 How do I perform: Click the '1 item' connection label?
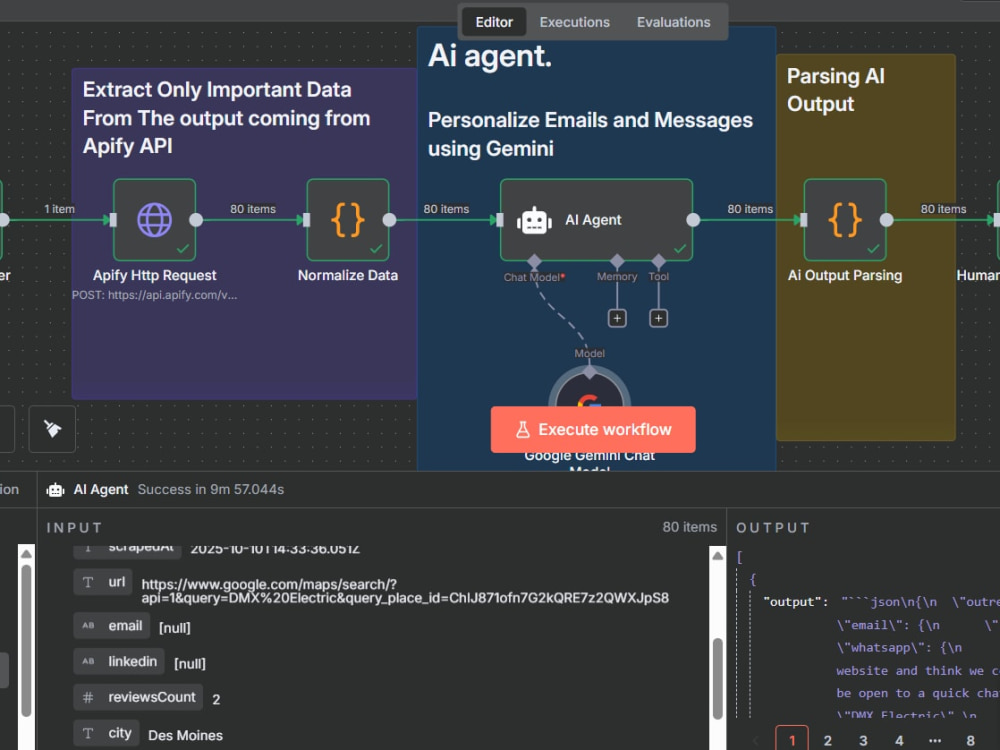pos(59,209)
